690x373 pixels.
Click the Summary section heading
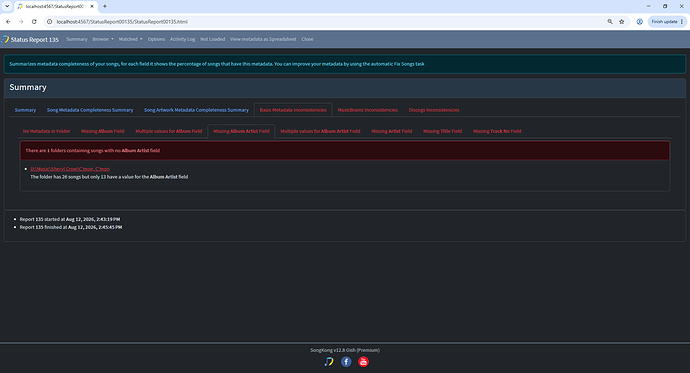pyautogui.click(x=28, y=87)
